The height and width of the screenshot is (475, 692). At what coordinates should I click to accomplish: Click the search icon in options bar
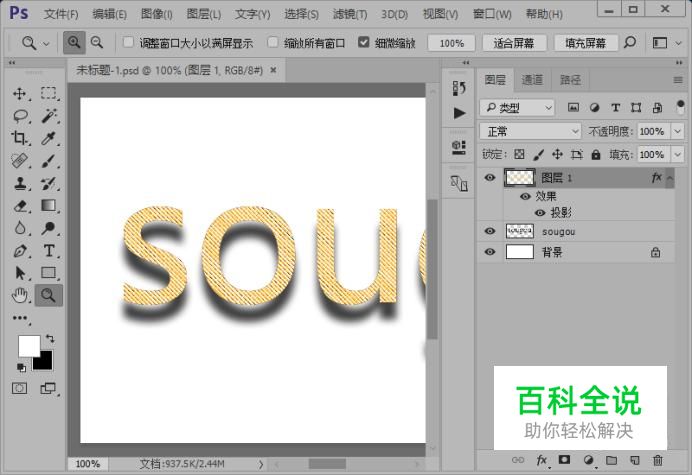pos(630,42)
